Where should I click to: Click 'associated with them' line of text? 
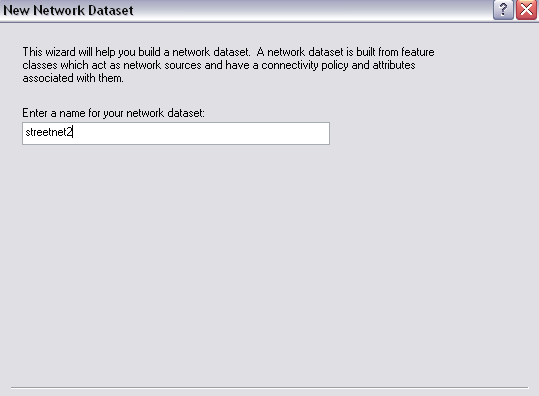tap(73, 78)
